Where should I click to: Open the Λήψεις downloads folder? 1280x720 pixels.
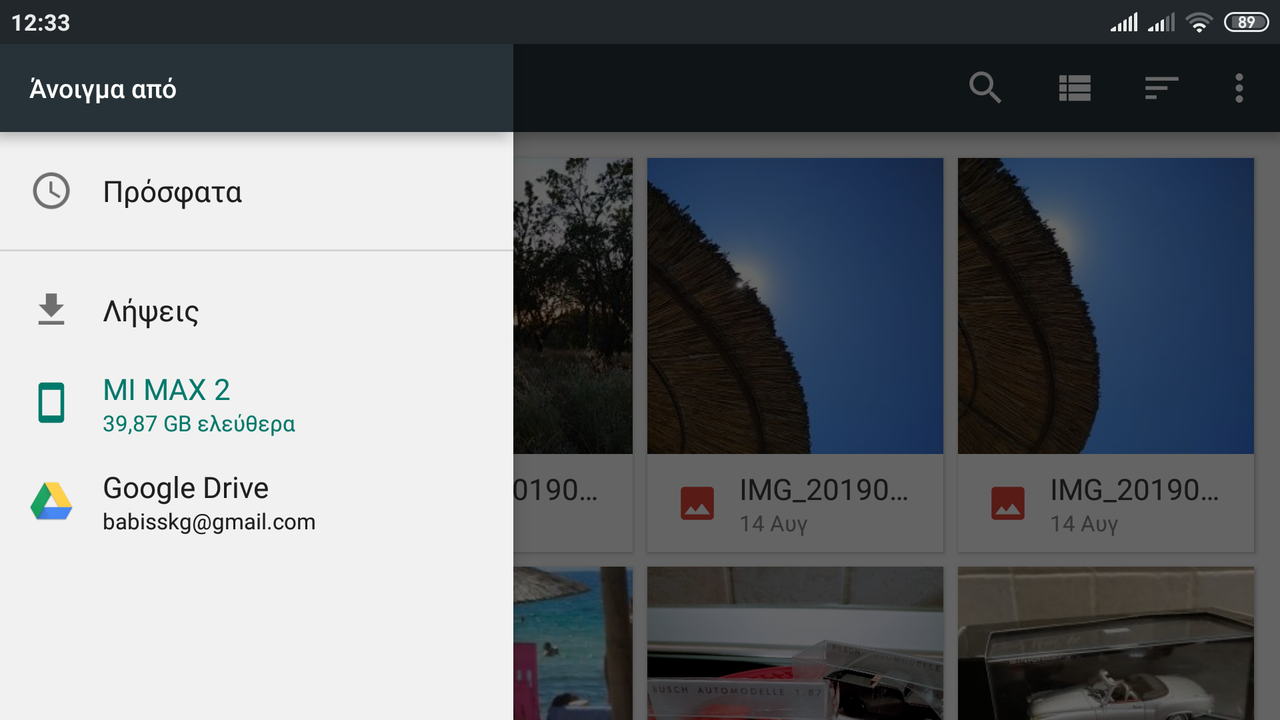point(256,310)
